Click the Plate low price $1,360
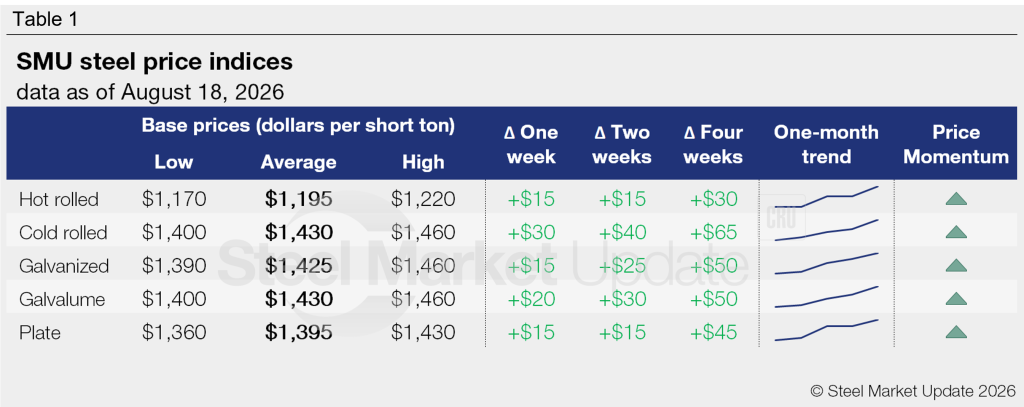Screen dimensions: 1024x407 tap(174, 333)
